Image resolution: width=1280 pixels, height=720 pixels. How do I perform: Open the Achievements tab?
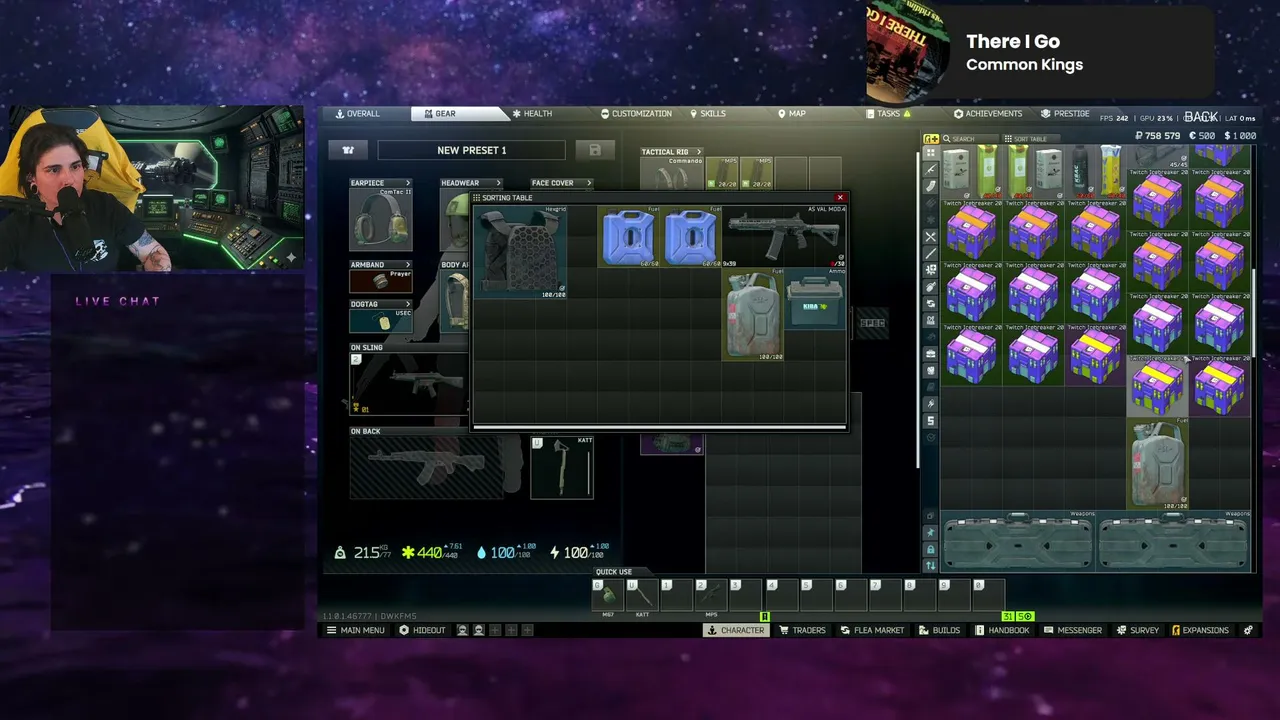tap(988, 114)
